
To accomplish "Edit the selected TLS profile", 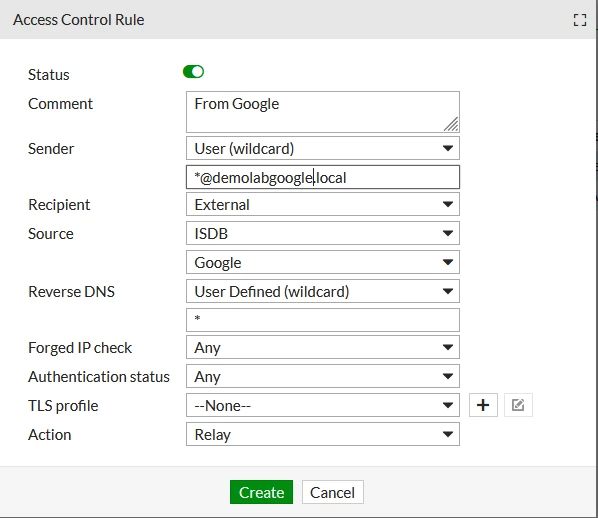I will 518,405.
